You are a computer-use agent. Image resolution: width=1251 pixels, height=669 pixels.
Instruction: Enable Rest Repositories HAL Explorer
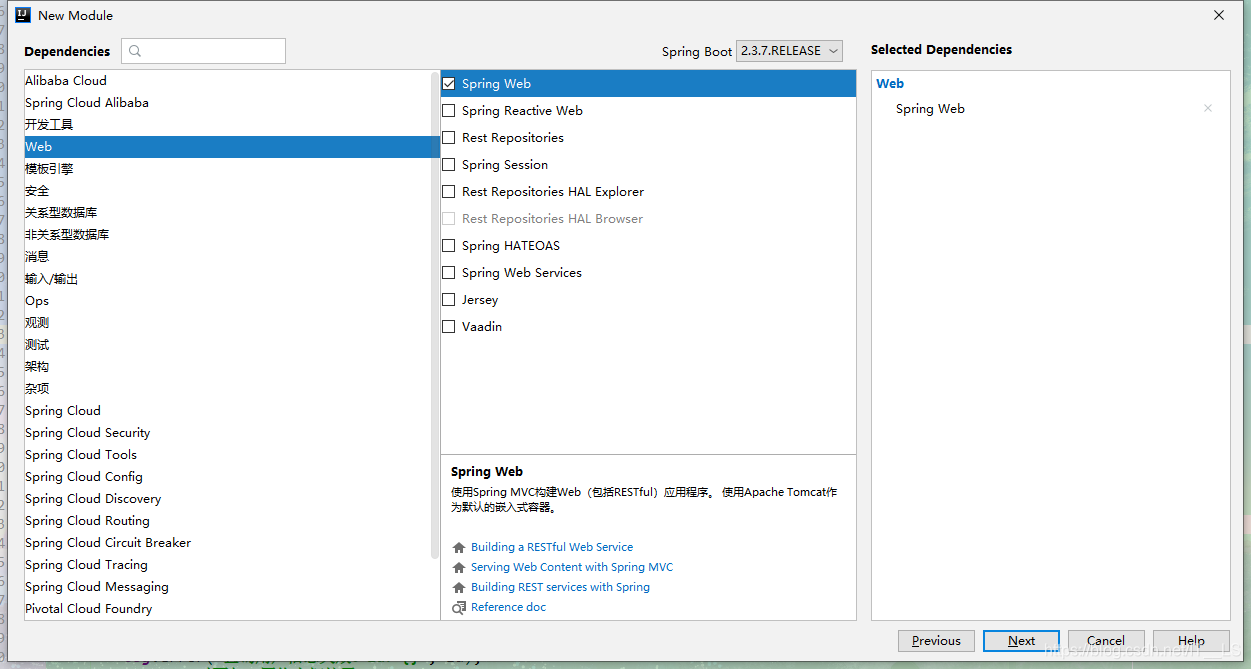coord(449,192)
